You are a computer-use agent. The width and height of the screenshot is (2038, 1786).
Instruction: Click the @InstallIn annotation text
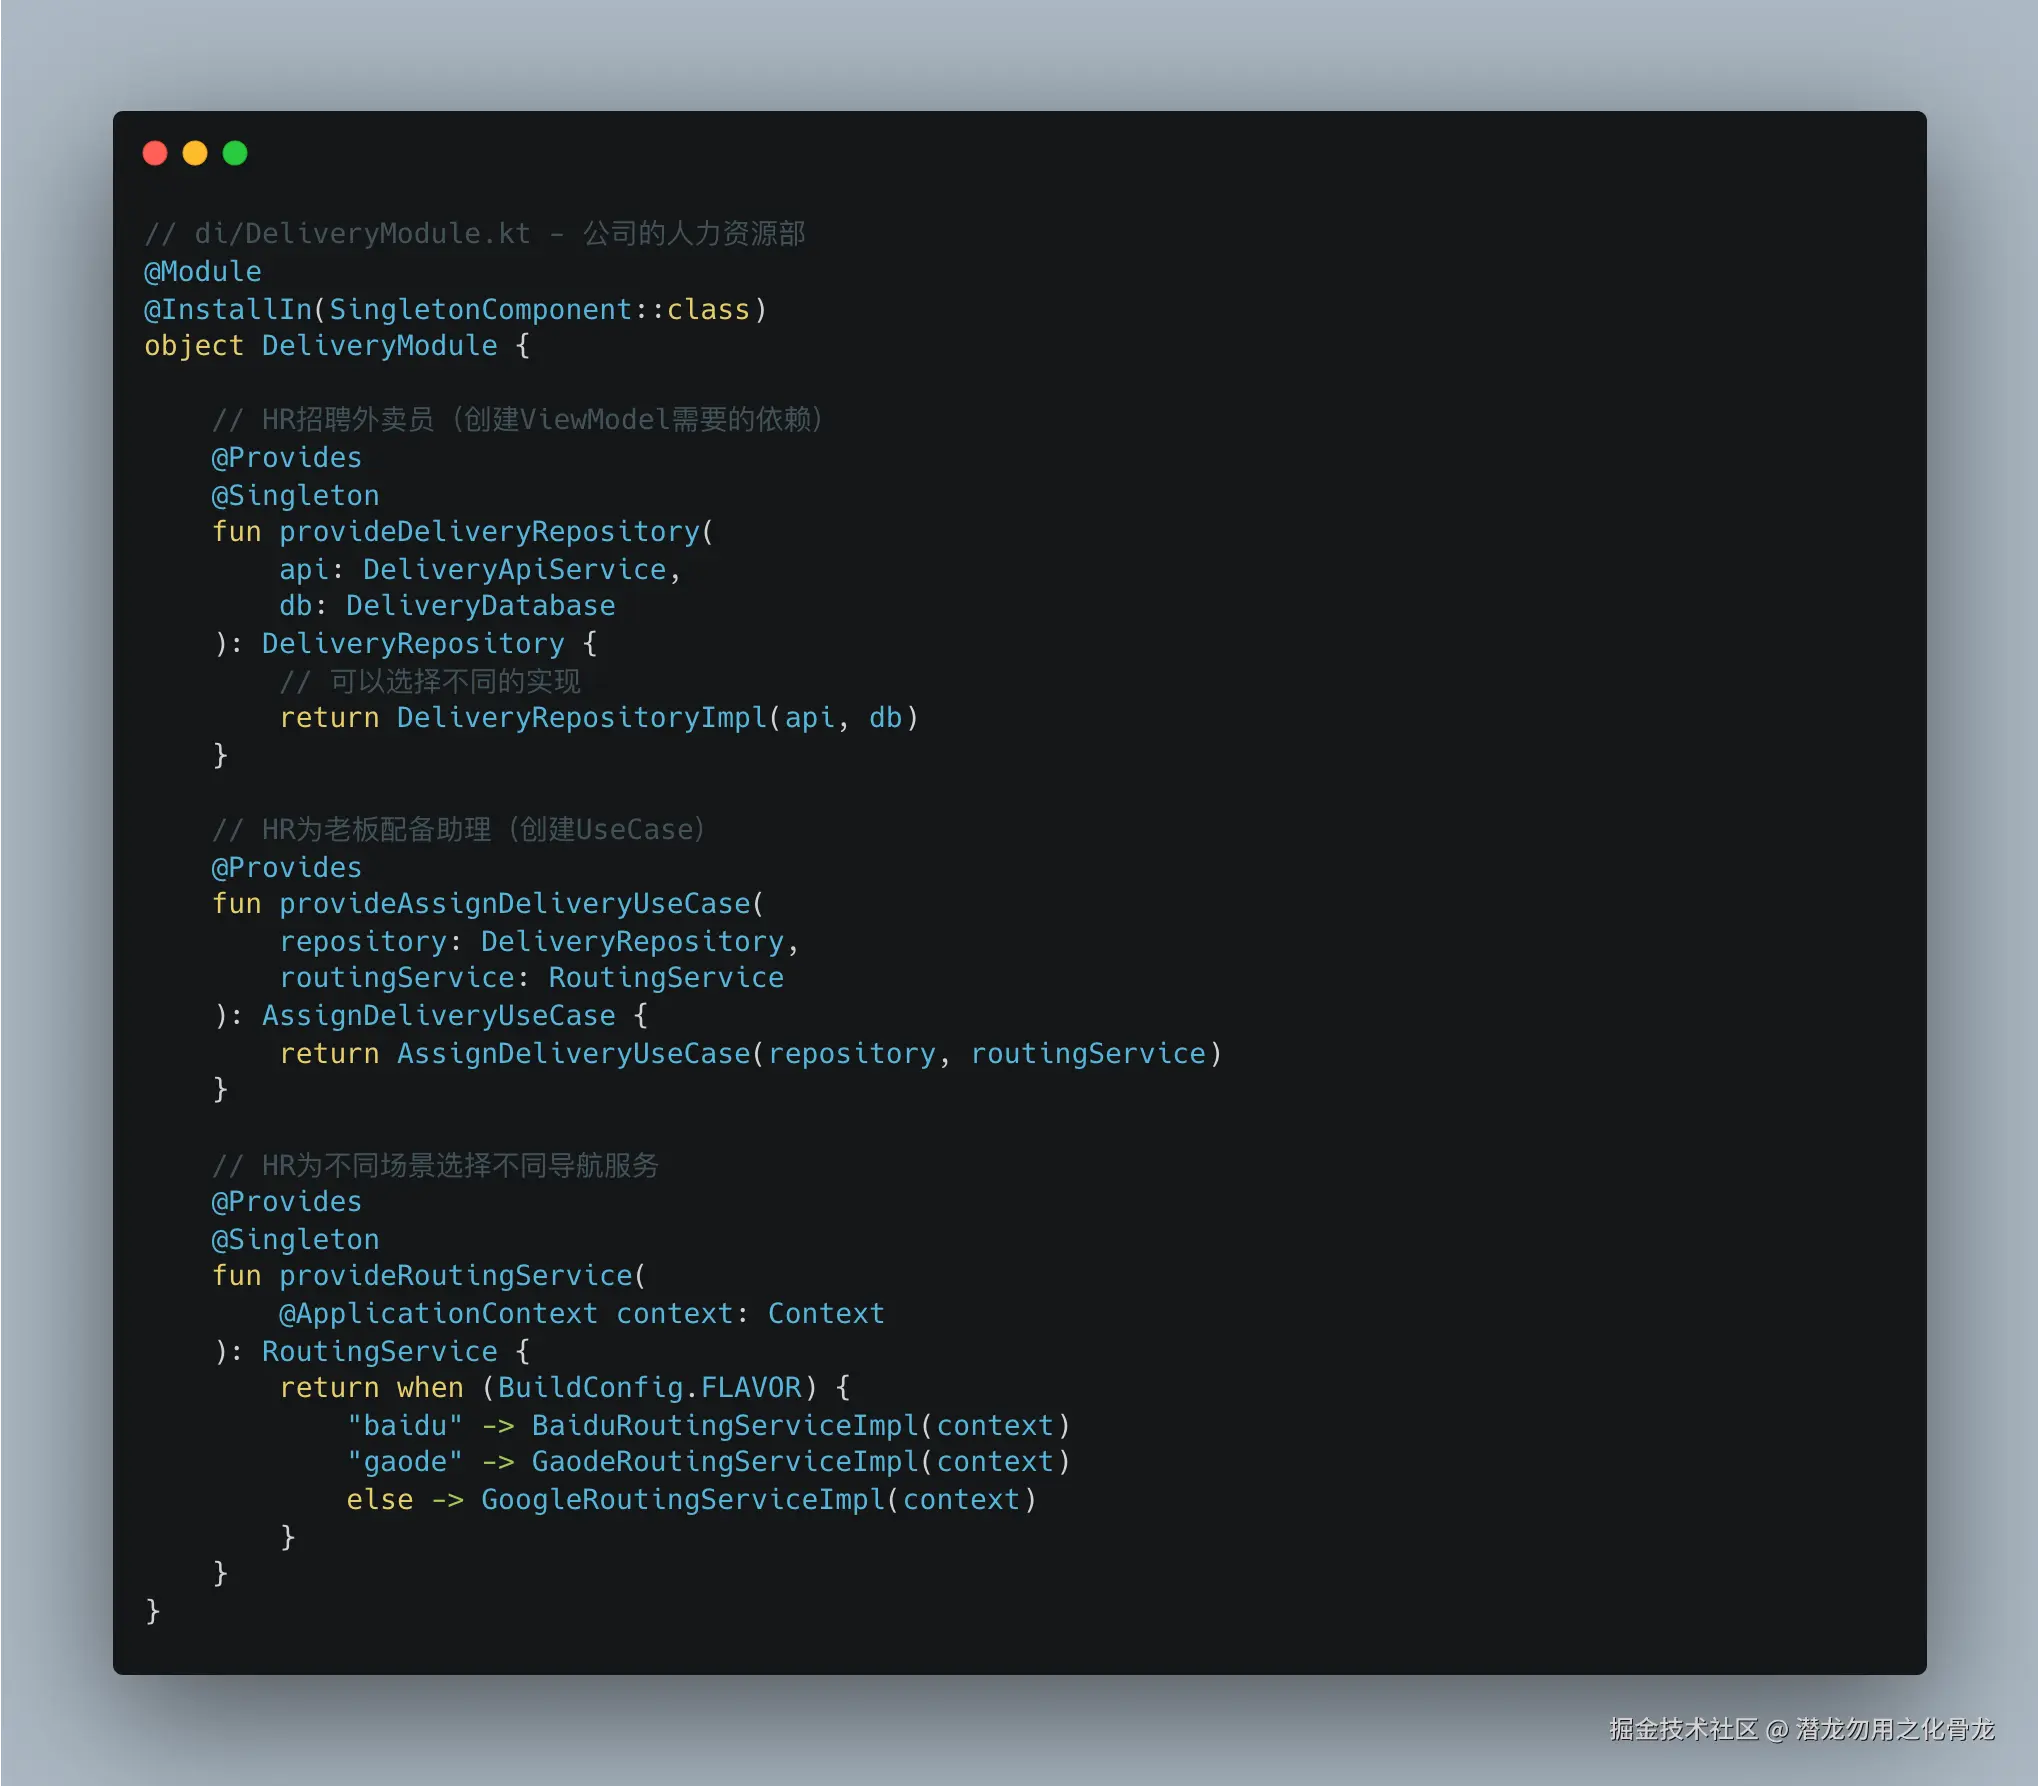(228, 310)
